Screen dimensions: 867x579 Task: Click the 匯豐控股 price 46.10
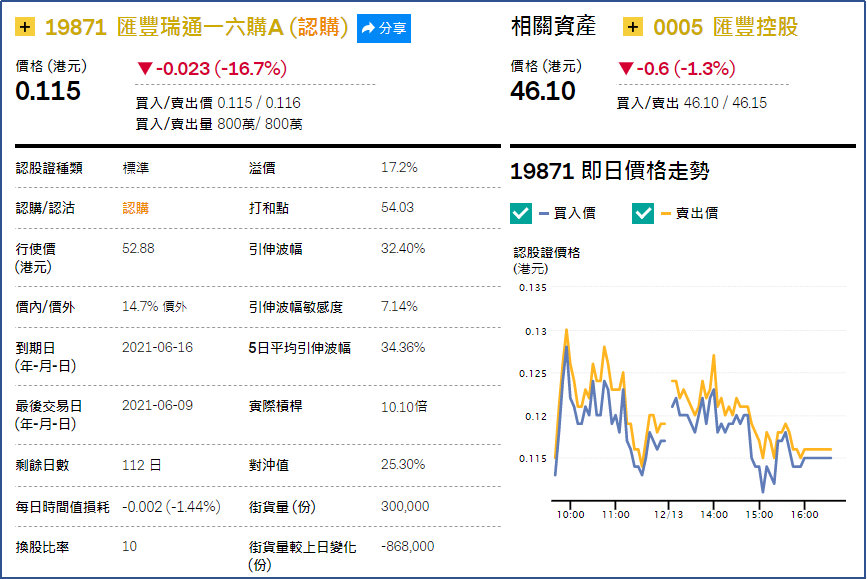click(x=543, y=91)
